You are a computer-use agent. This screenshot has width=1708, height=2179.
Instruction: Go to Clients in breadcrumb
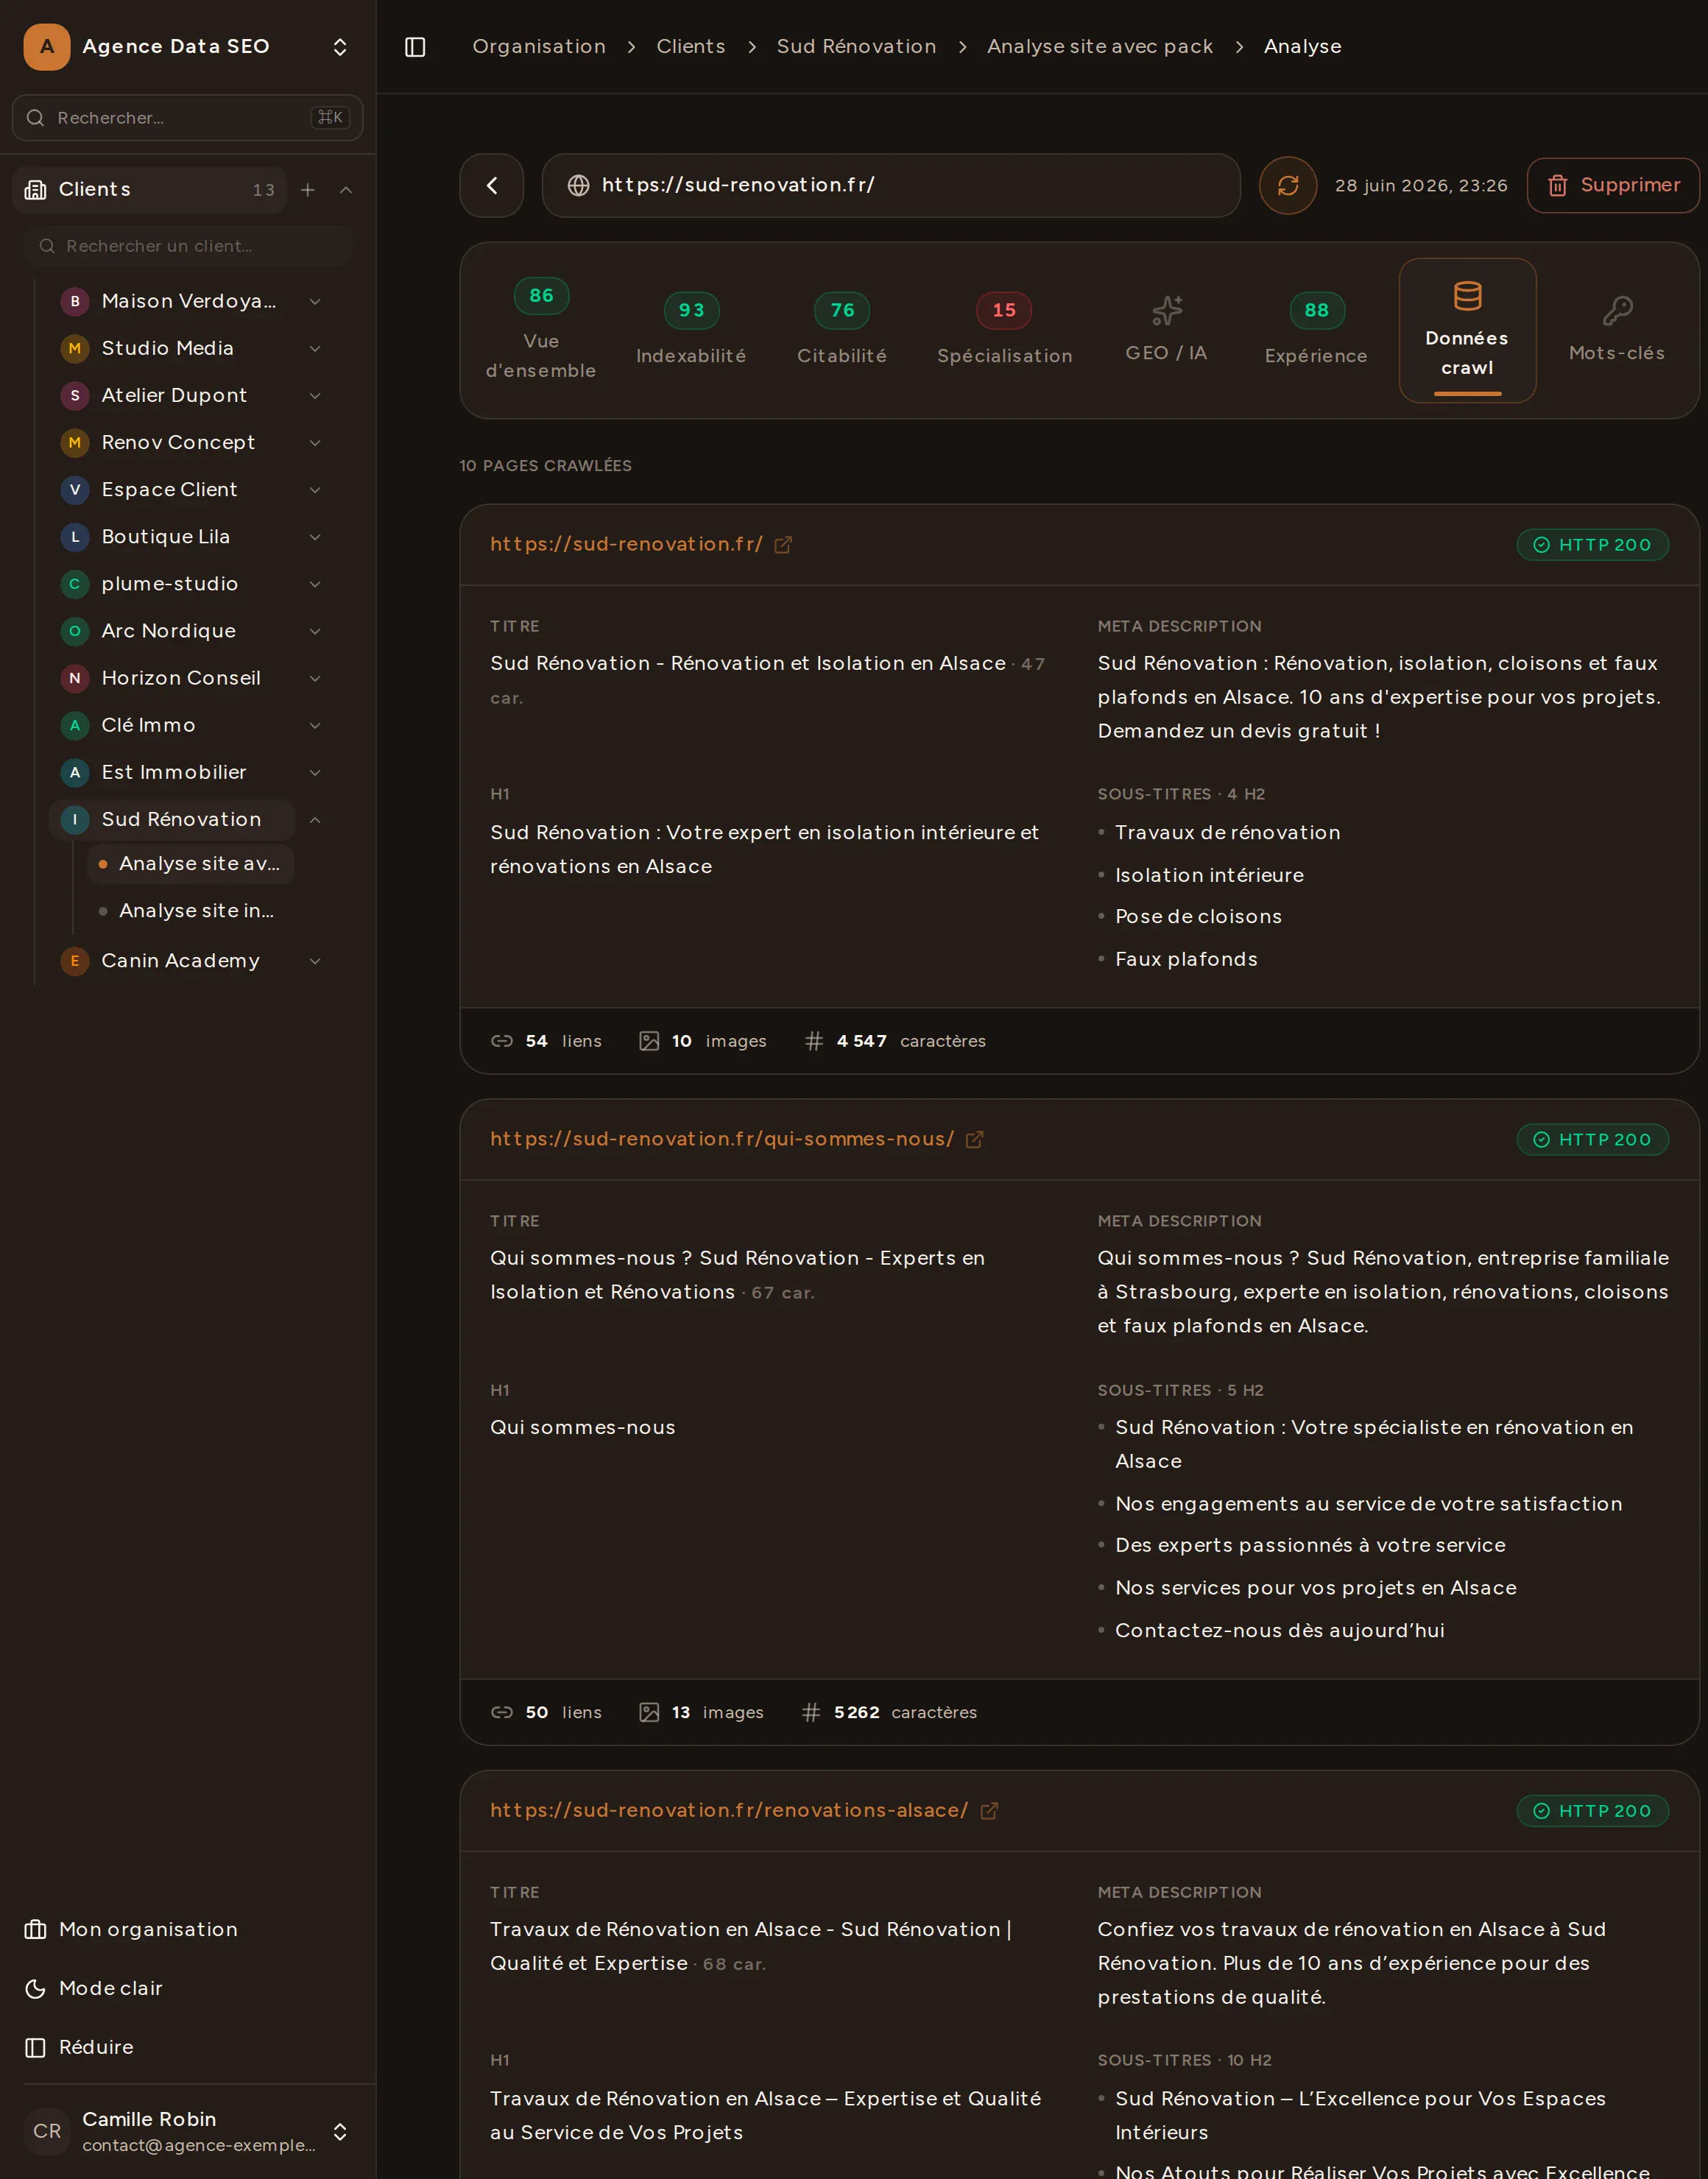tap(691, 47)
